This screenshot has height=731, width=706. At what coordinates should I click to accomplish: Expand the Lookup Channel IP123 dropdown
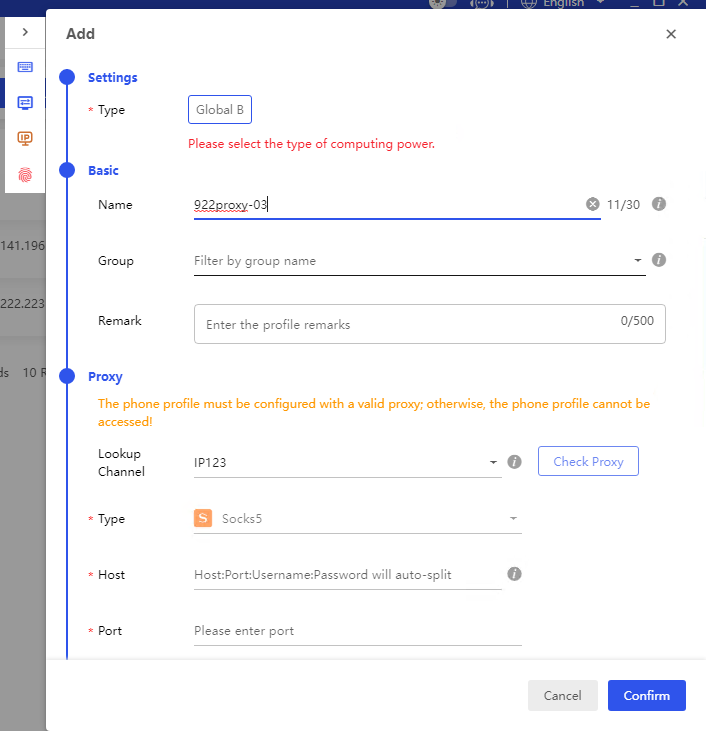point(346,462)
